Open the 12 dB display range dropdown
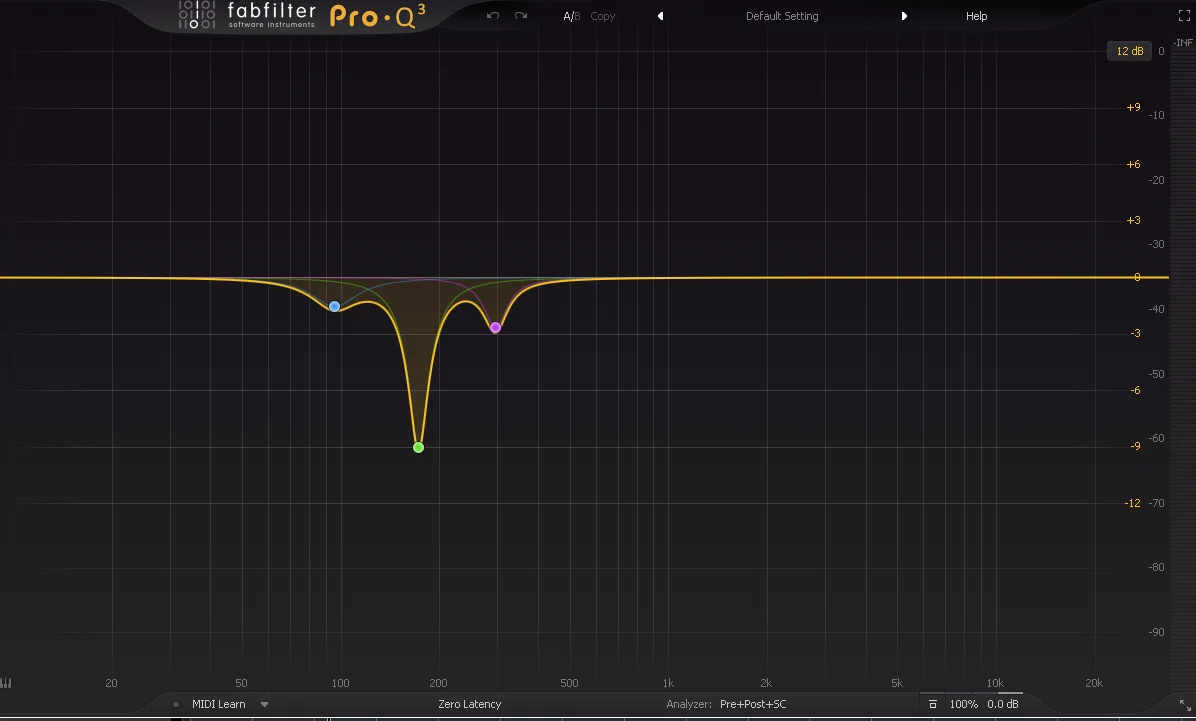This screenshot has width=1196, height=721. (x=1129, y=51)
